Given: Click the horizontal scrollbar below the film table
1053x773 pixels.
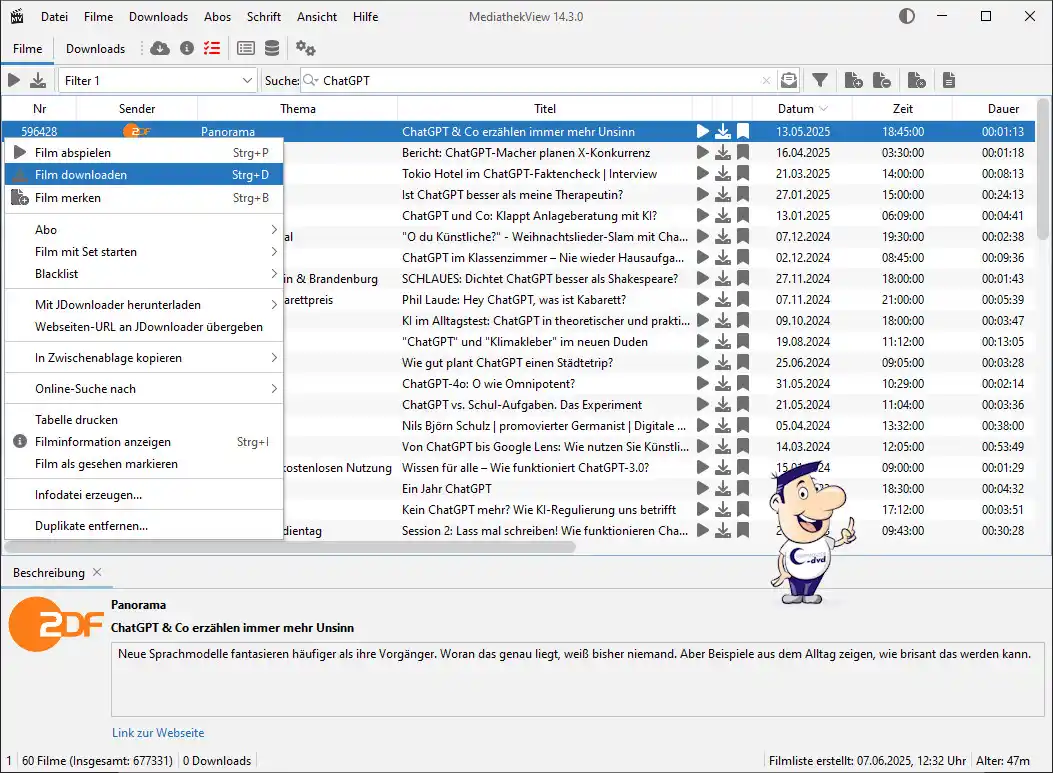Looking at the screenshot, I should pos(290,547).
